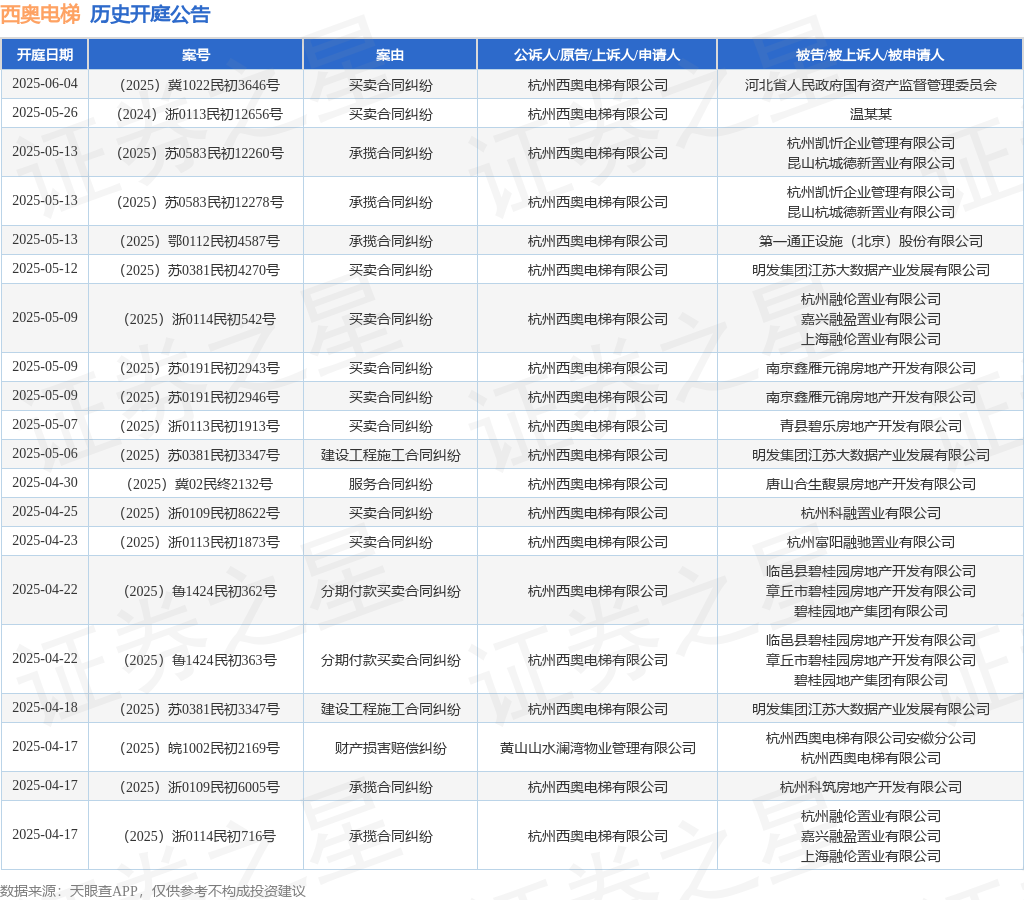
Task: Click the 被告/被上诉人/被申请人 column header
Action: pyautogui.click(x=870, y=55)
